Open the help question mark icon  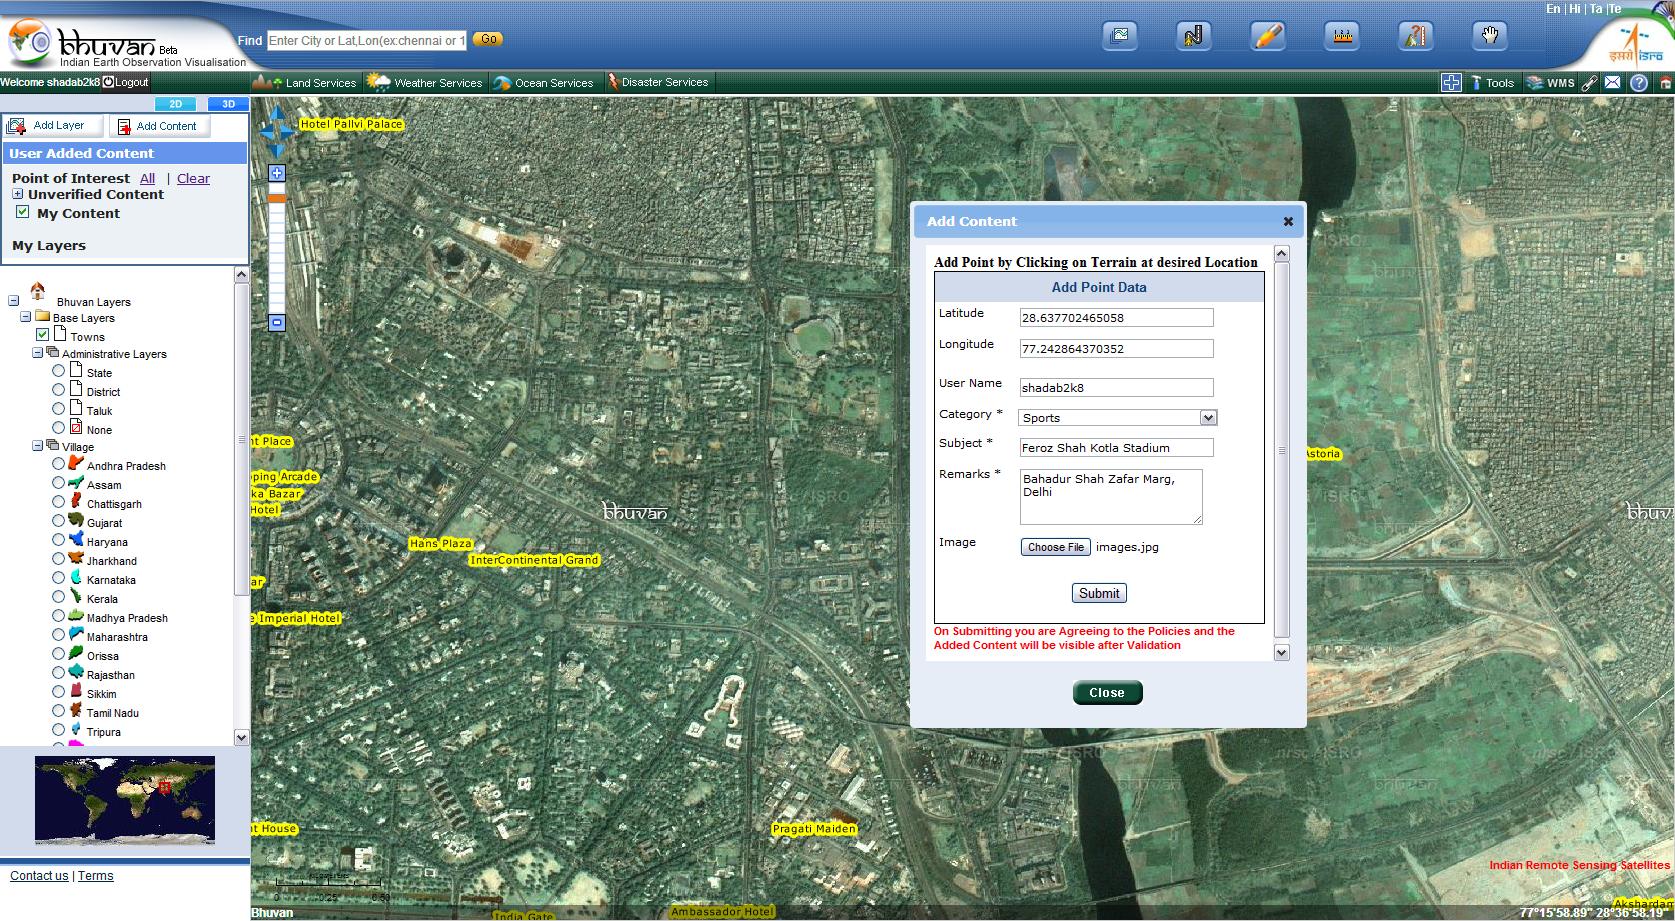click(1639, 83)
